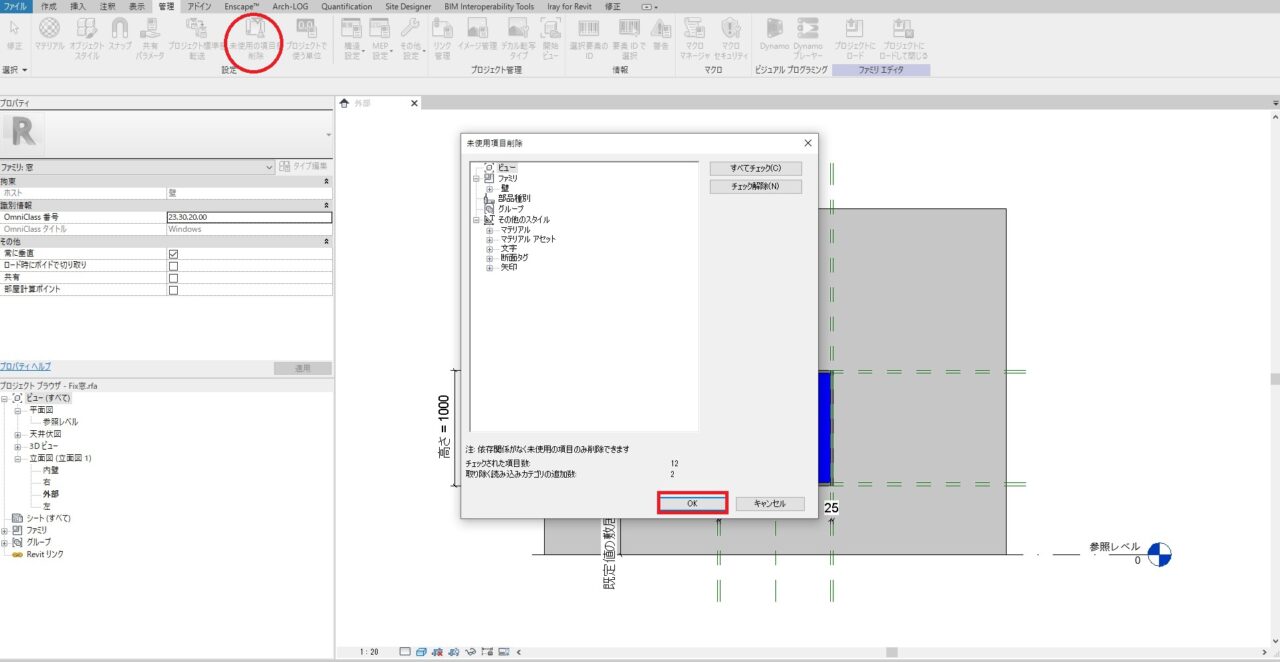The height and width of the screenshot is (662, 1280).
Task: Click the OmniClass 番号 value field
Action: (x=248, y=217)
